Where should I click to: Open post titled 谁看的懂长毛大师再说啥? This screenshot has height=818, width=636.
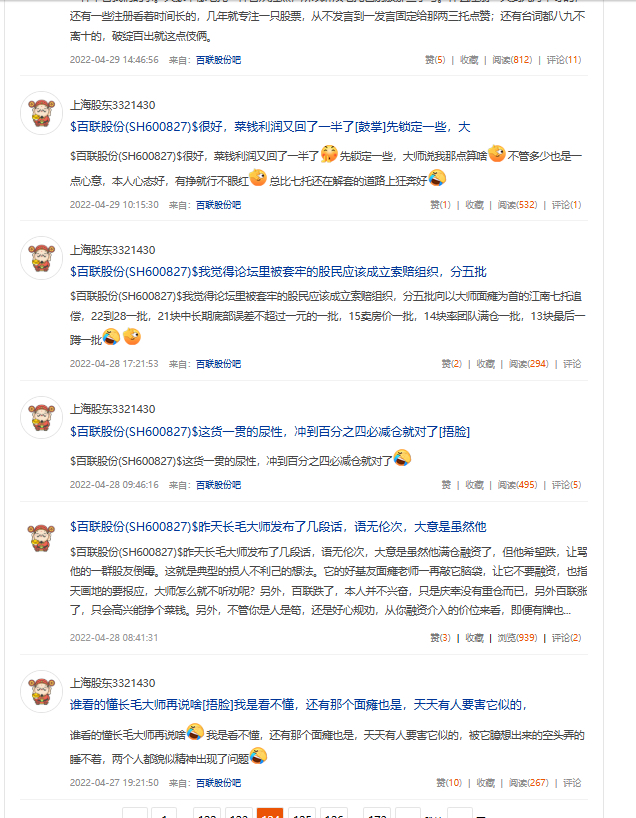tap(298, 705)
